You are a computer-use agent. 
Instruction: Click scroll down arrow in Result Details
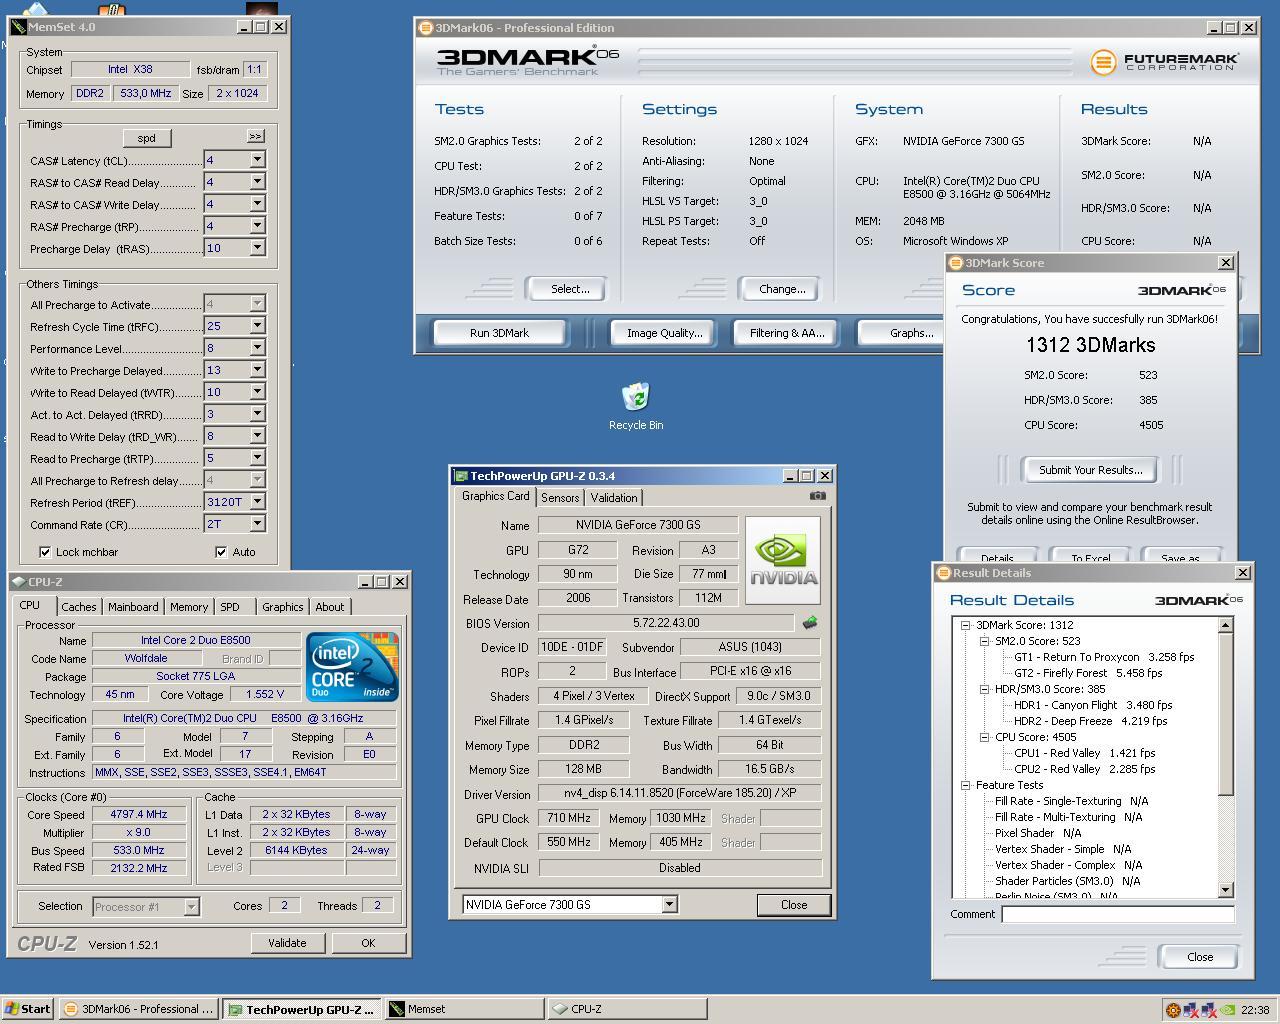[x=1226, y=890]
